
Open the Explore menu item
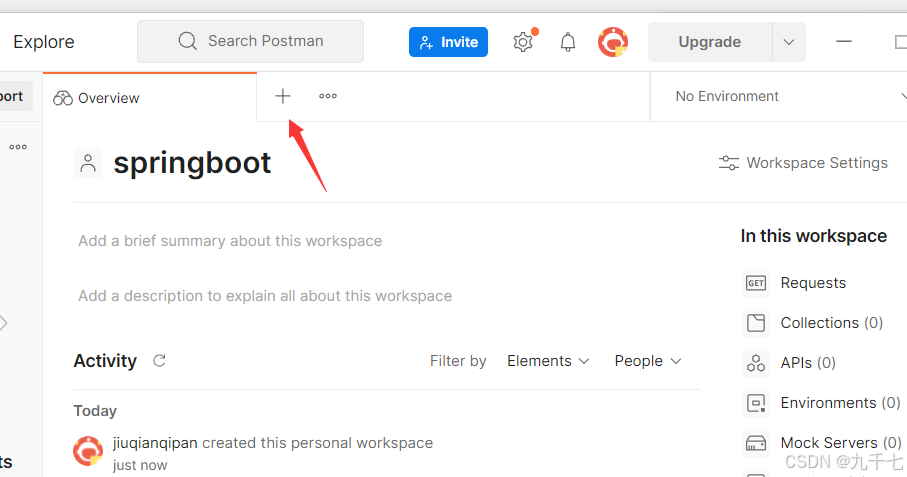click(44, 42)
